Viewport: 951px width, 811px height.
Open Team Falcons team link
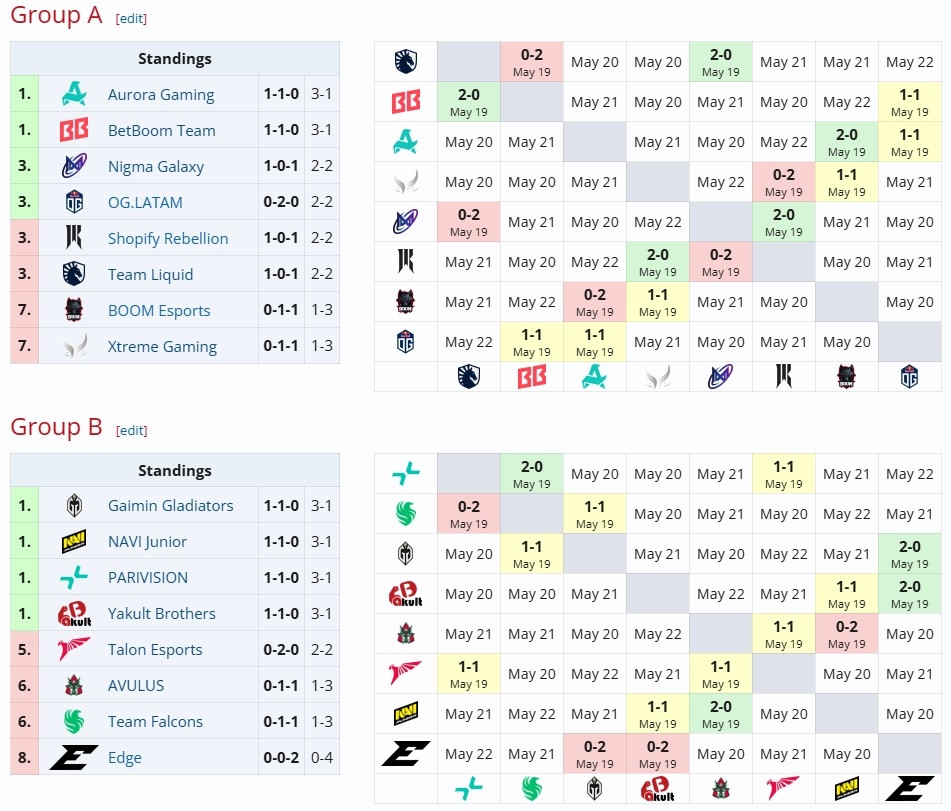click(155, 721)
